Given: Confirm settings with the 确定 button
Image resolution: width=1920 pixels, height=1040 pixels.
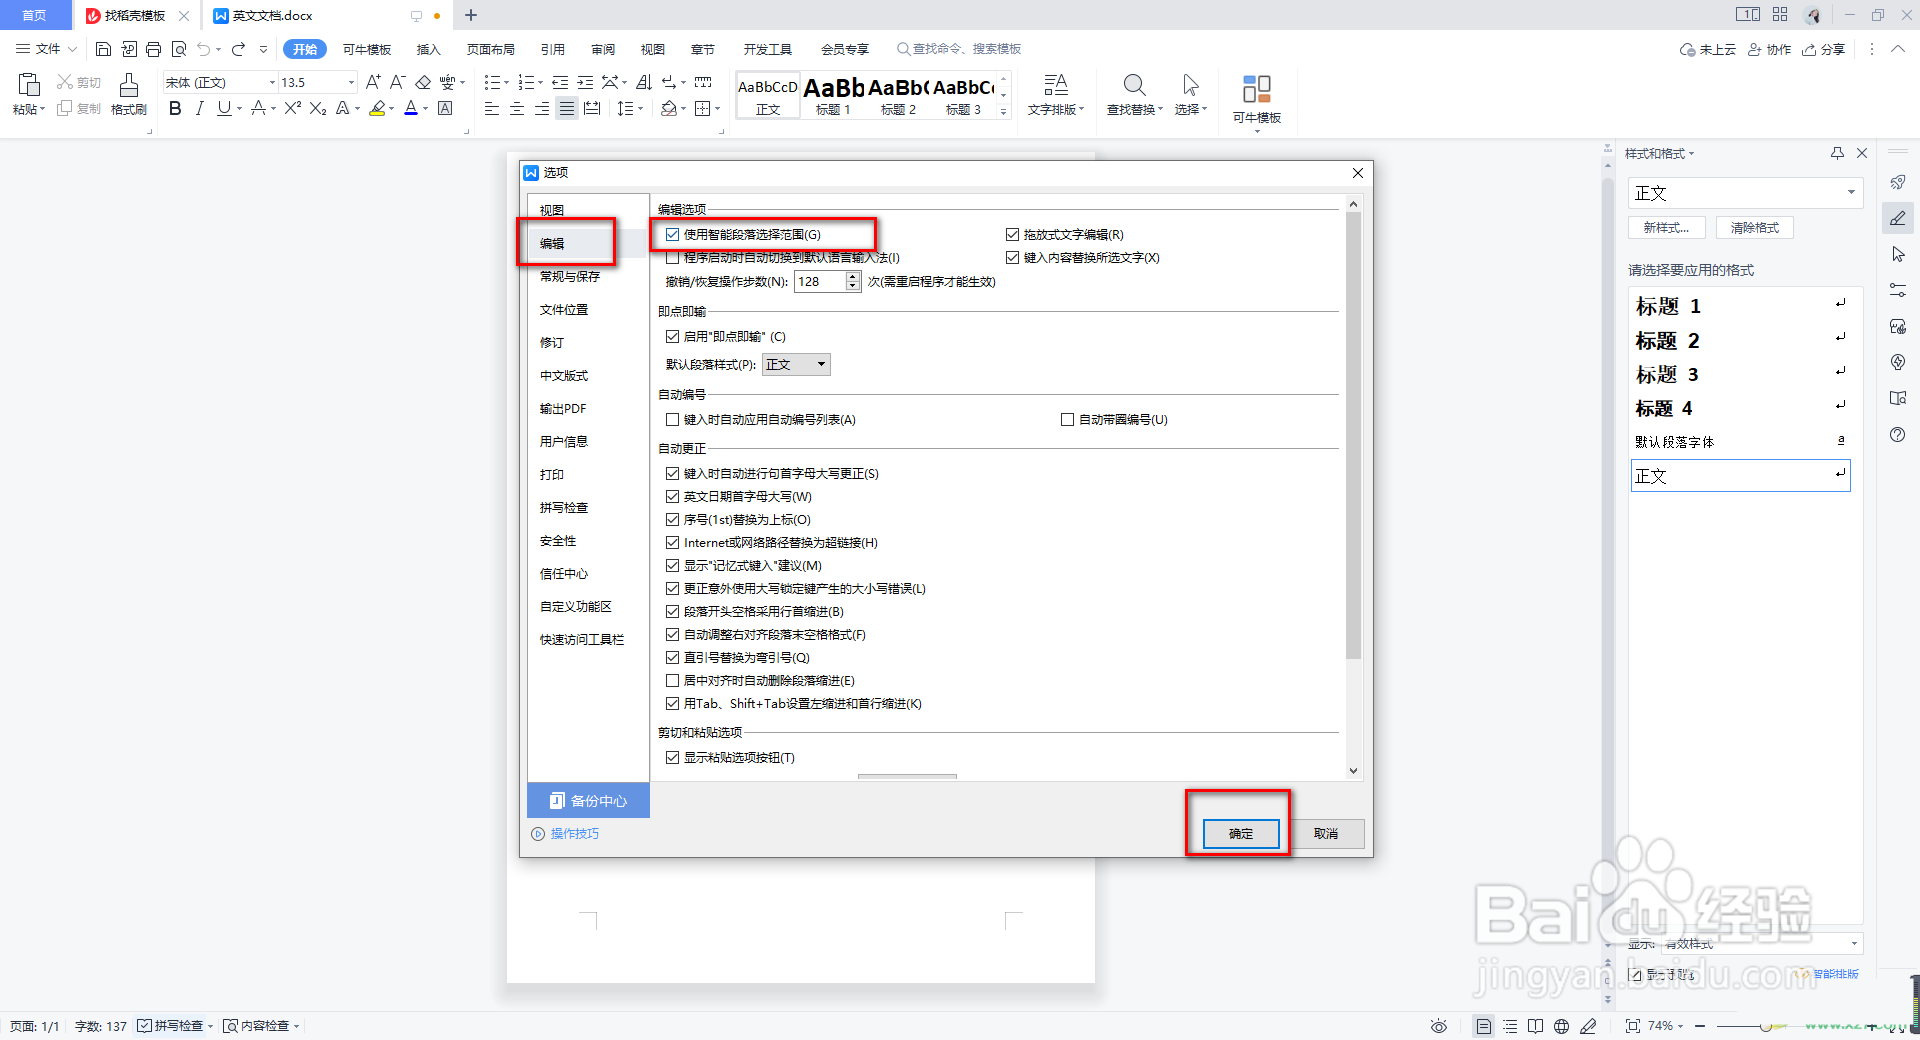Looking at the screenshot, I should pyautogui.click(x=1239, y=833).
